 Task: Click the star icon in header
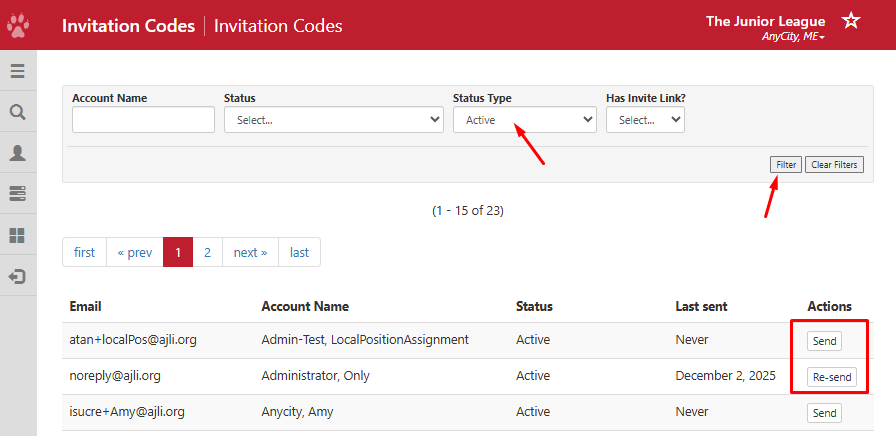[x=851, y=21]
